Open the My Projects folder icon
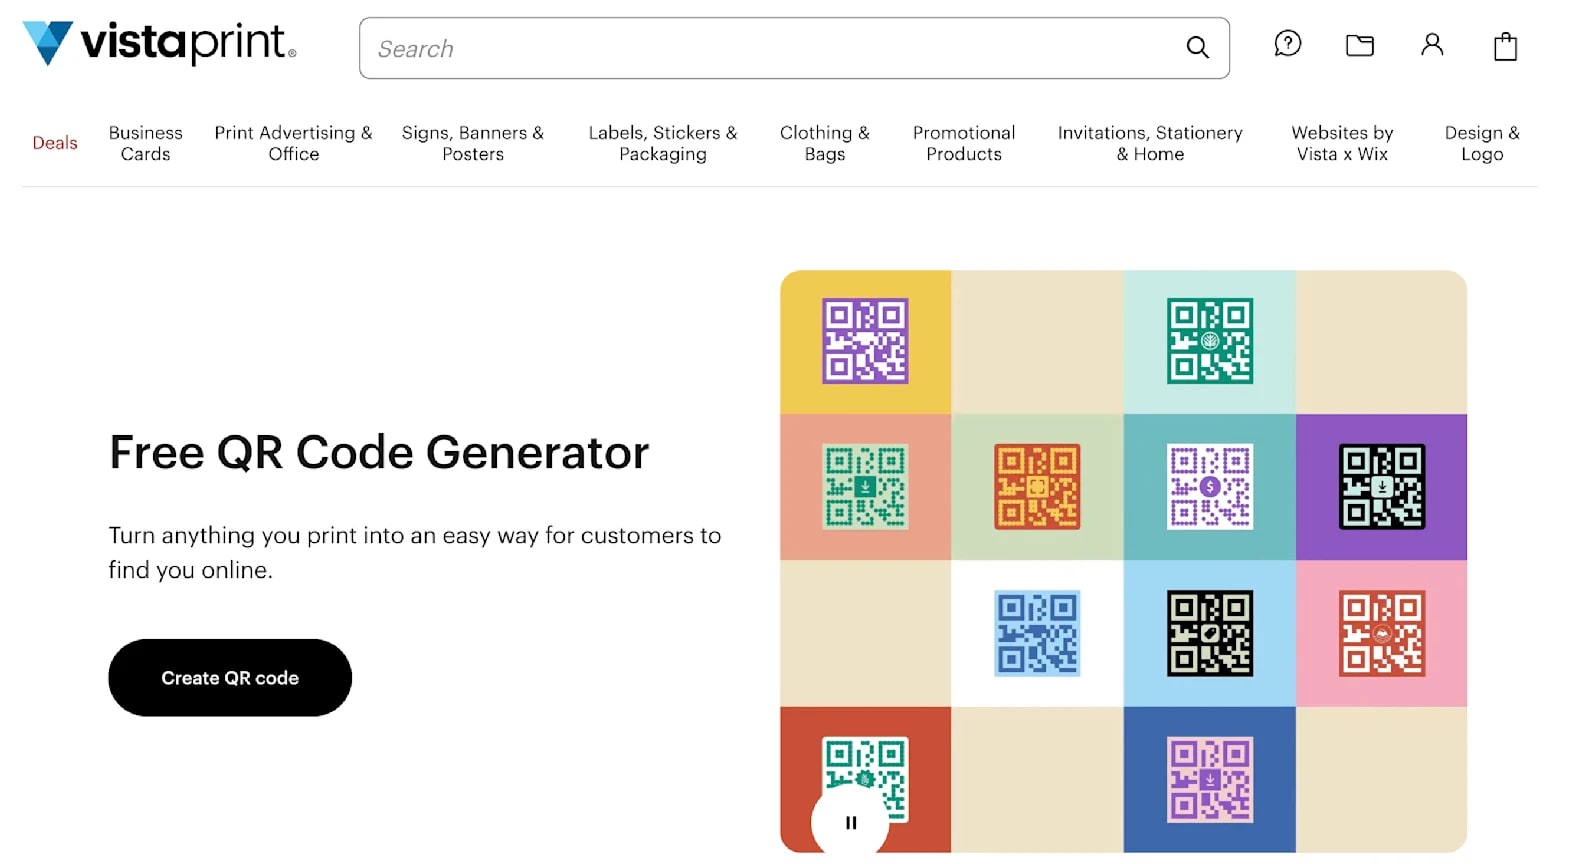Image resolution: width=1572 pixels, height=864 pixels. coord(1359,44)
